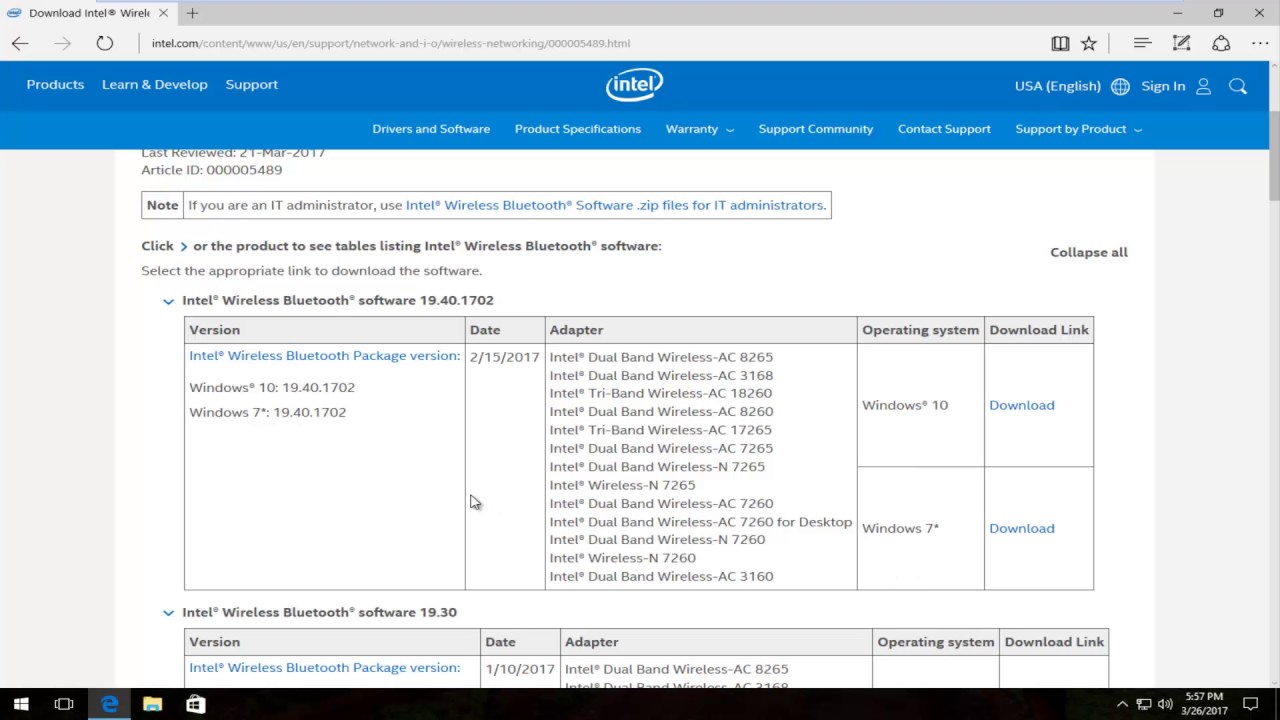Screen dimensions: 1280x720
Task: Open Bluetooth Package version link for 19.40.1702
Action: (x=324, y=356)
